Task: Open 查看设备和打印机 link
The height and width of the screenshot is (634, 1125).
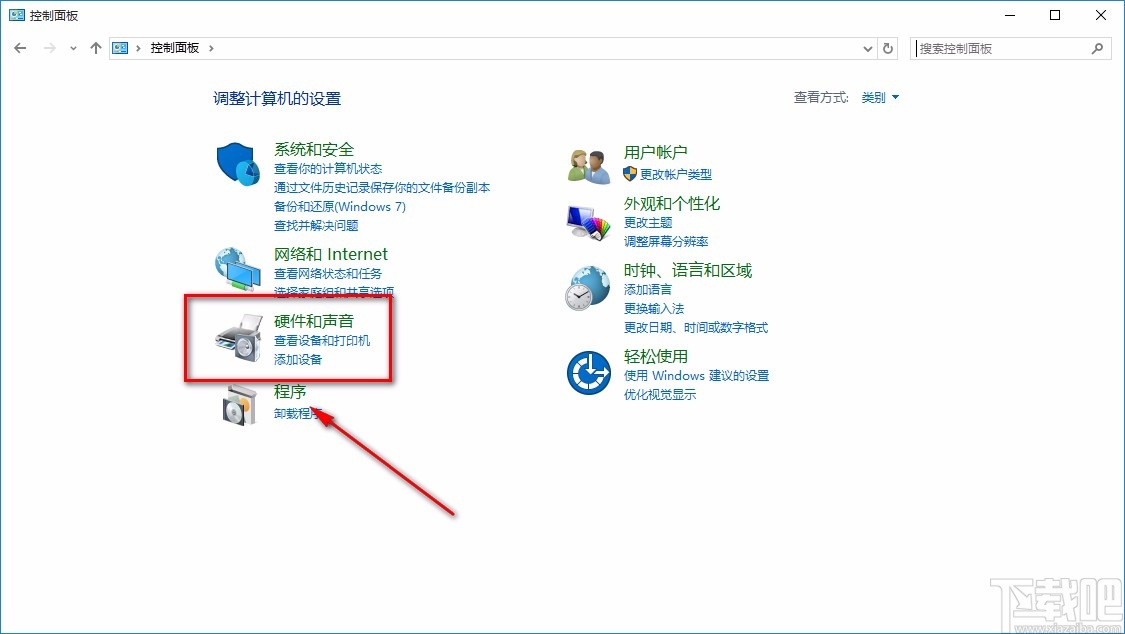Action: click(324, 340)
